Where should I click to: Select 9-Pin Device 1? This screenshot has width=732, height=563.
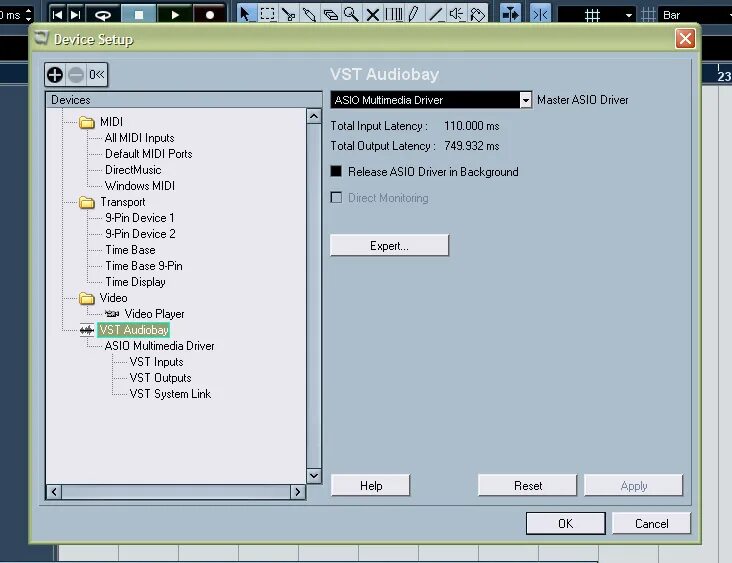click(140, 218)
